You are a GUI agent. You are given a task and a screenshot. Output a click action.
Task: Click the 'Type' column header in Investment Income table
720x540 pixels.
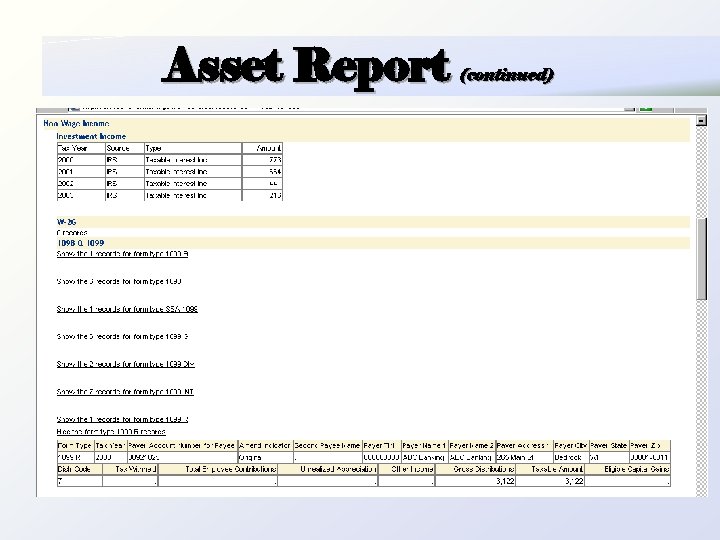tap(193, 148)
